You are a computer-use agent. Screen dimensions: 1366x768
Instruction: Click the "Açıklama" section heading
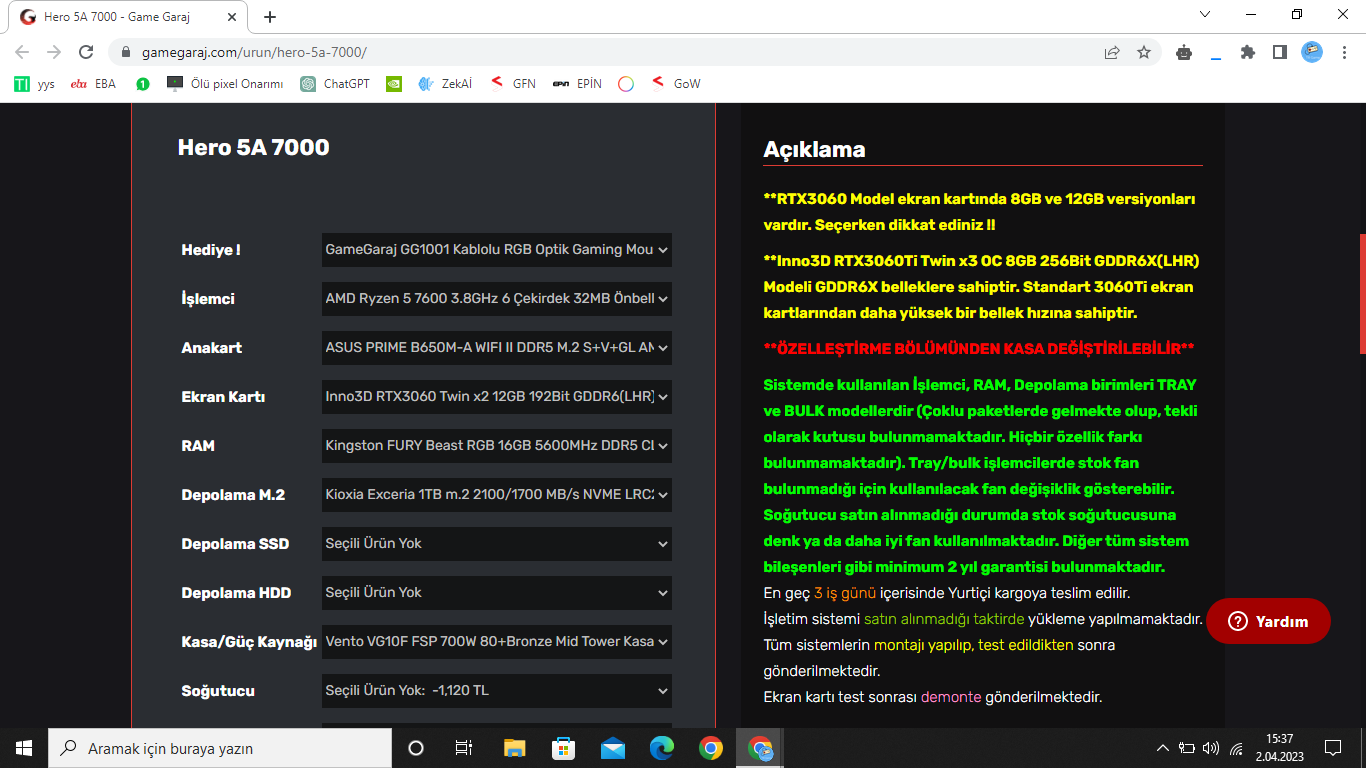(814, 150)
